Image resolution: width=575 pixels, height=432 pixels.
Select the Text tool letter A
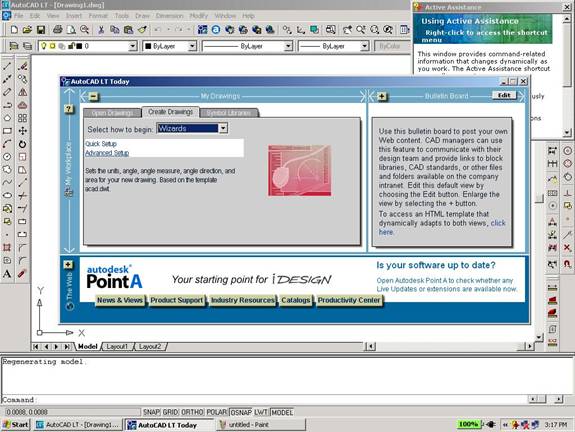point(7,274)
